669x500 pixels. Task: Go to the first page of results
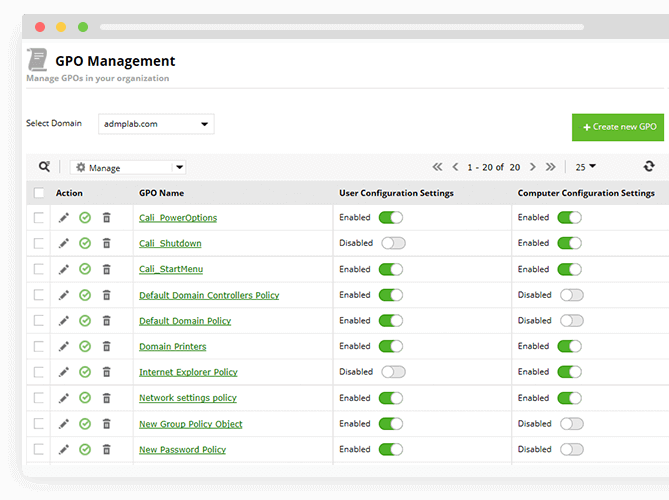[x=437, y=167]
